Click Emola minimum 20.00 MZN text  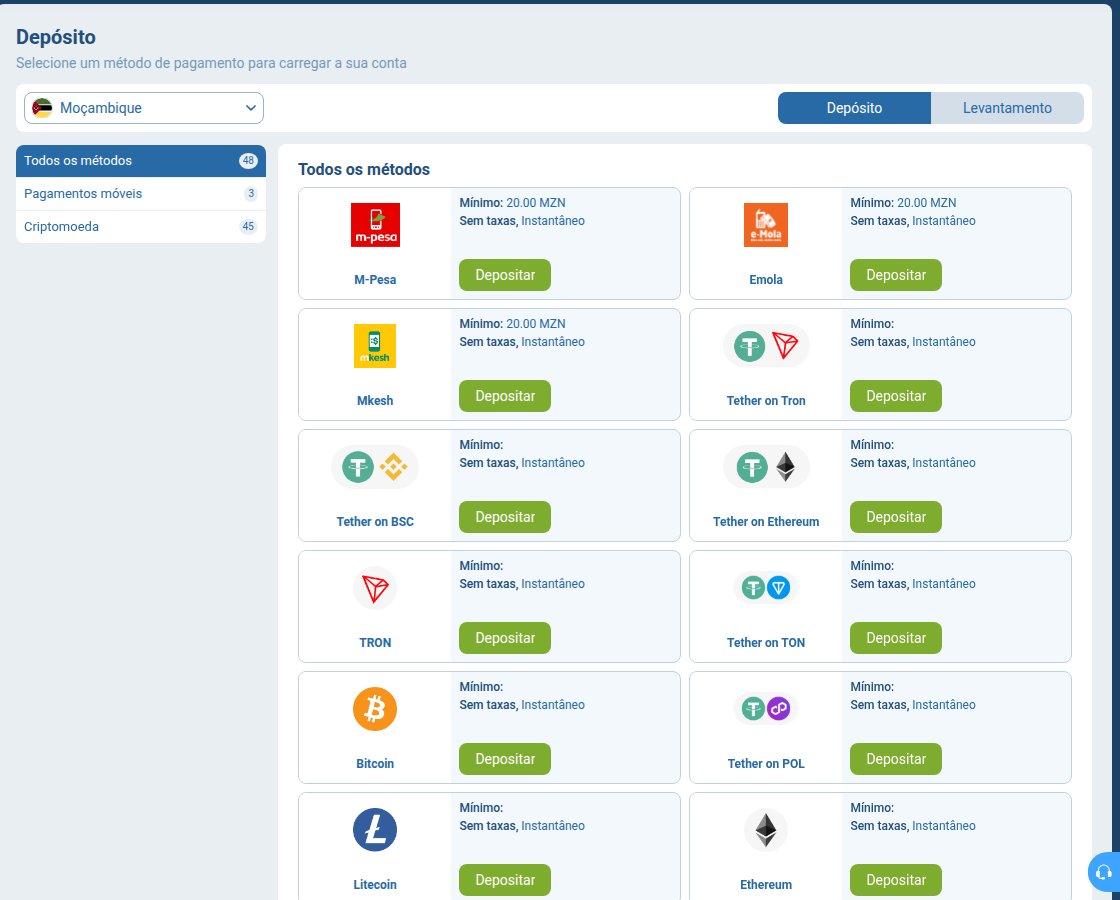[x=903, y=203]
